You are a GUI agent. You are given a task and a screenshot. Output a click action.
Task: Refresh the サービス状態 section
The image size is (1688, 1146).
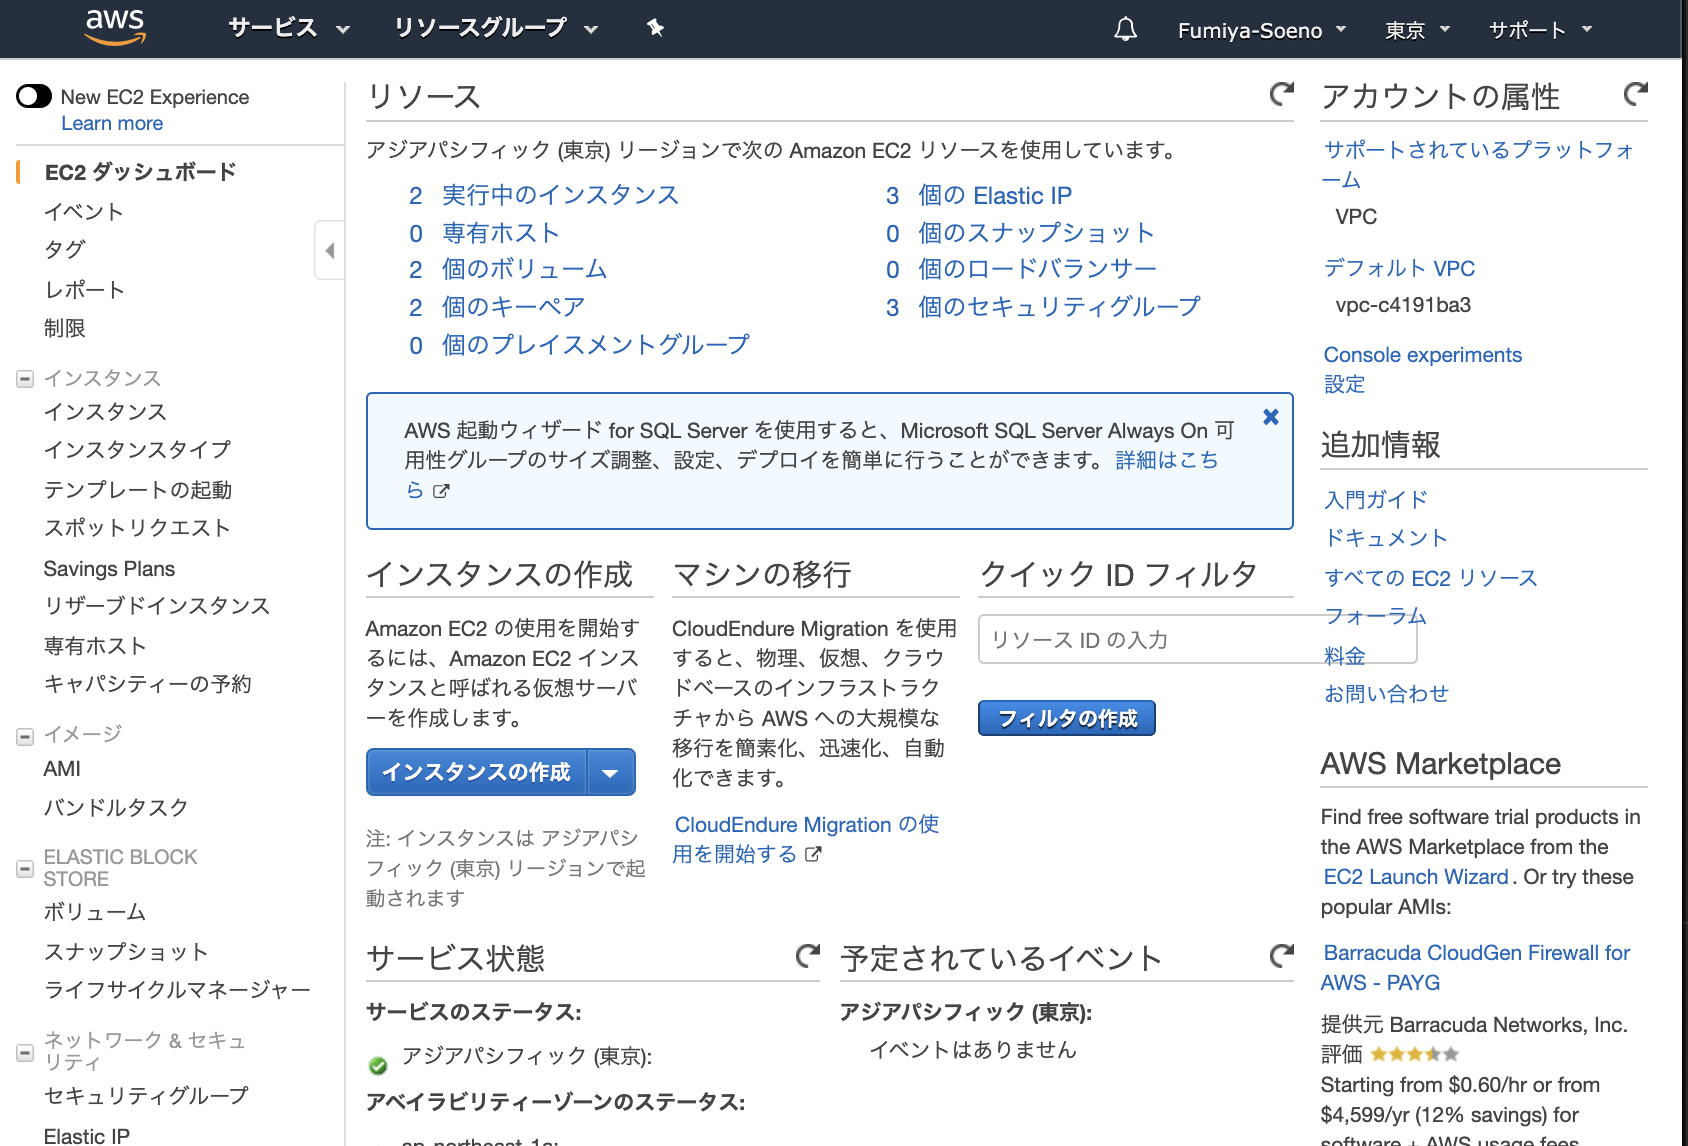(x=807, y=956)
